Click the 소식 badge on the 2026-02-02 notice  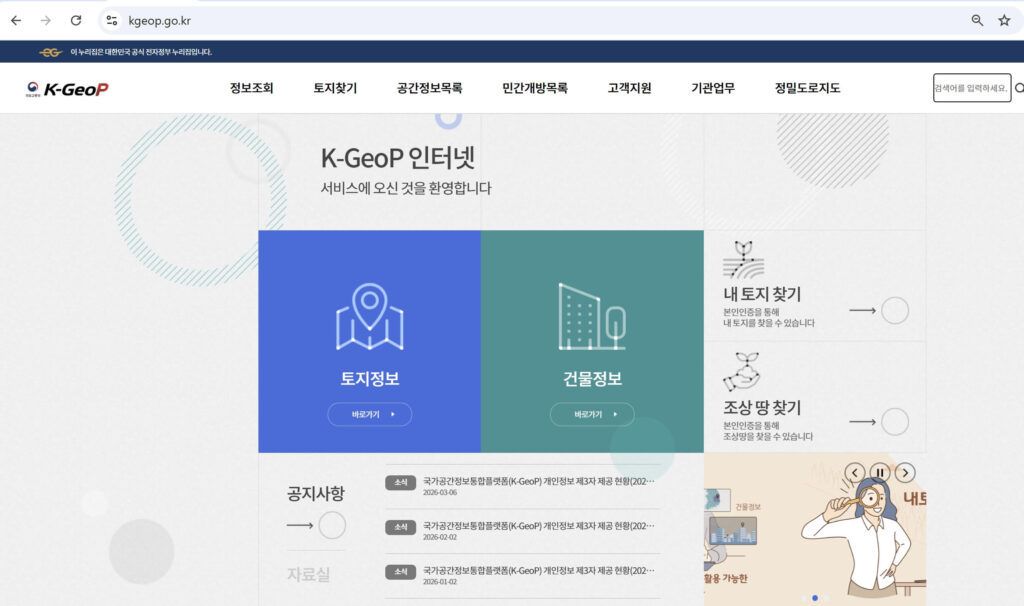click(400, 527)
